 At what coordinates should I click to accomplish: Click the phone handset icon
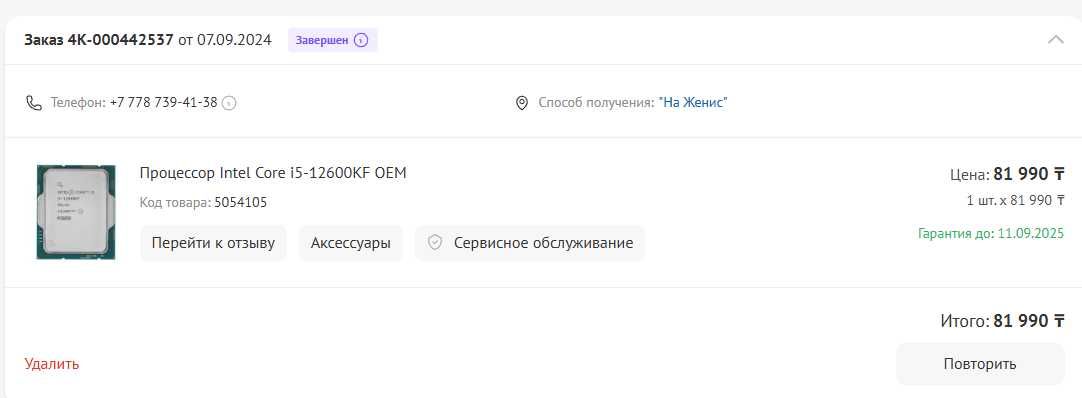[x=34, y=103]
